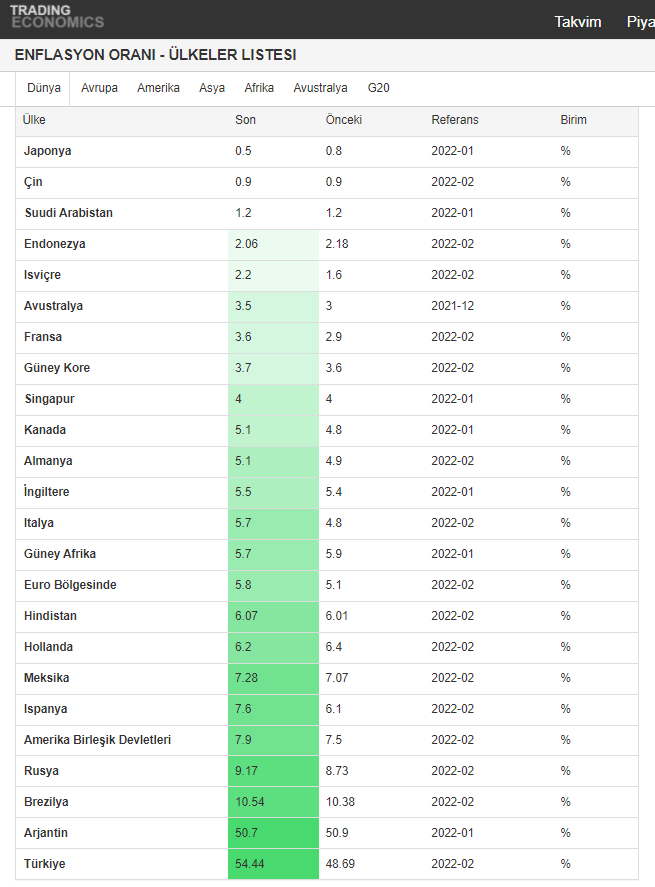Select the Dünya tab
Viewport: 655px width, 887px height.
44,88
